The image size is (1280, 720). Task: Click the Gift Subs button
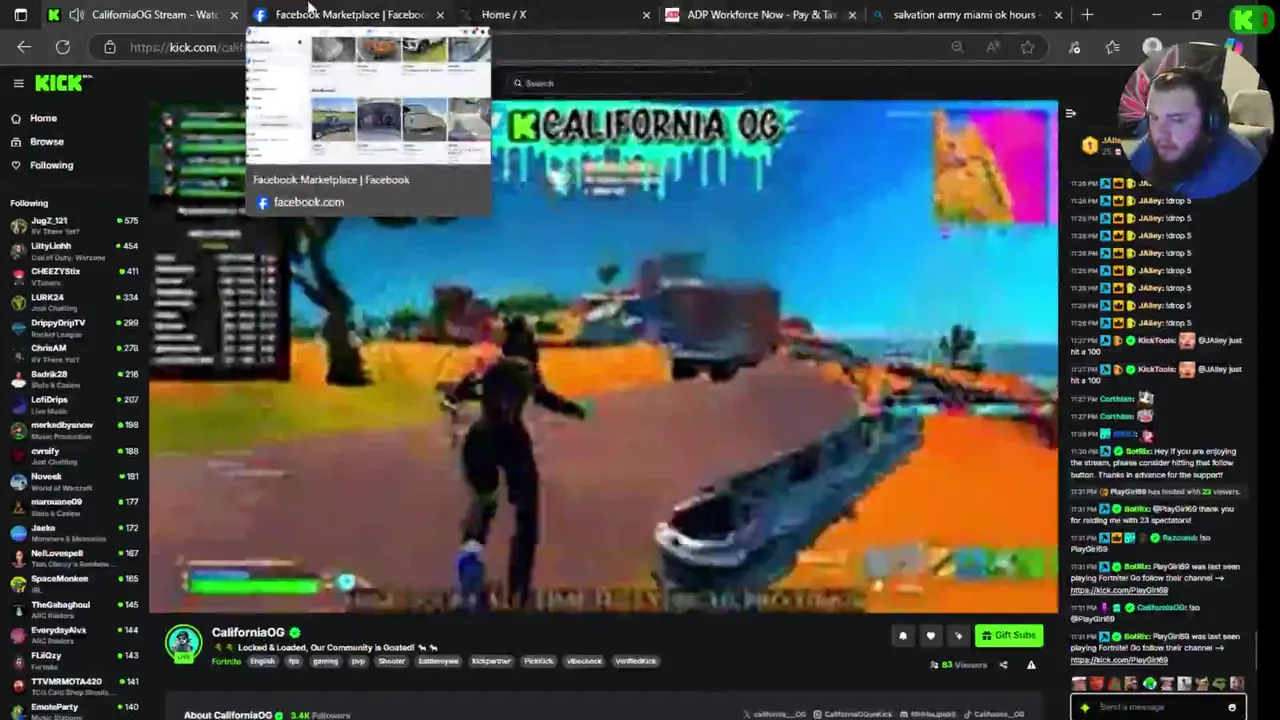1009,636
